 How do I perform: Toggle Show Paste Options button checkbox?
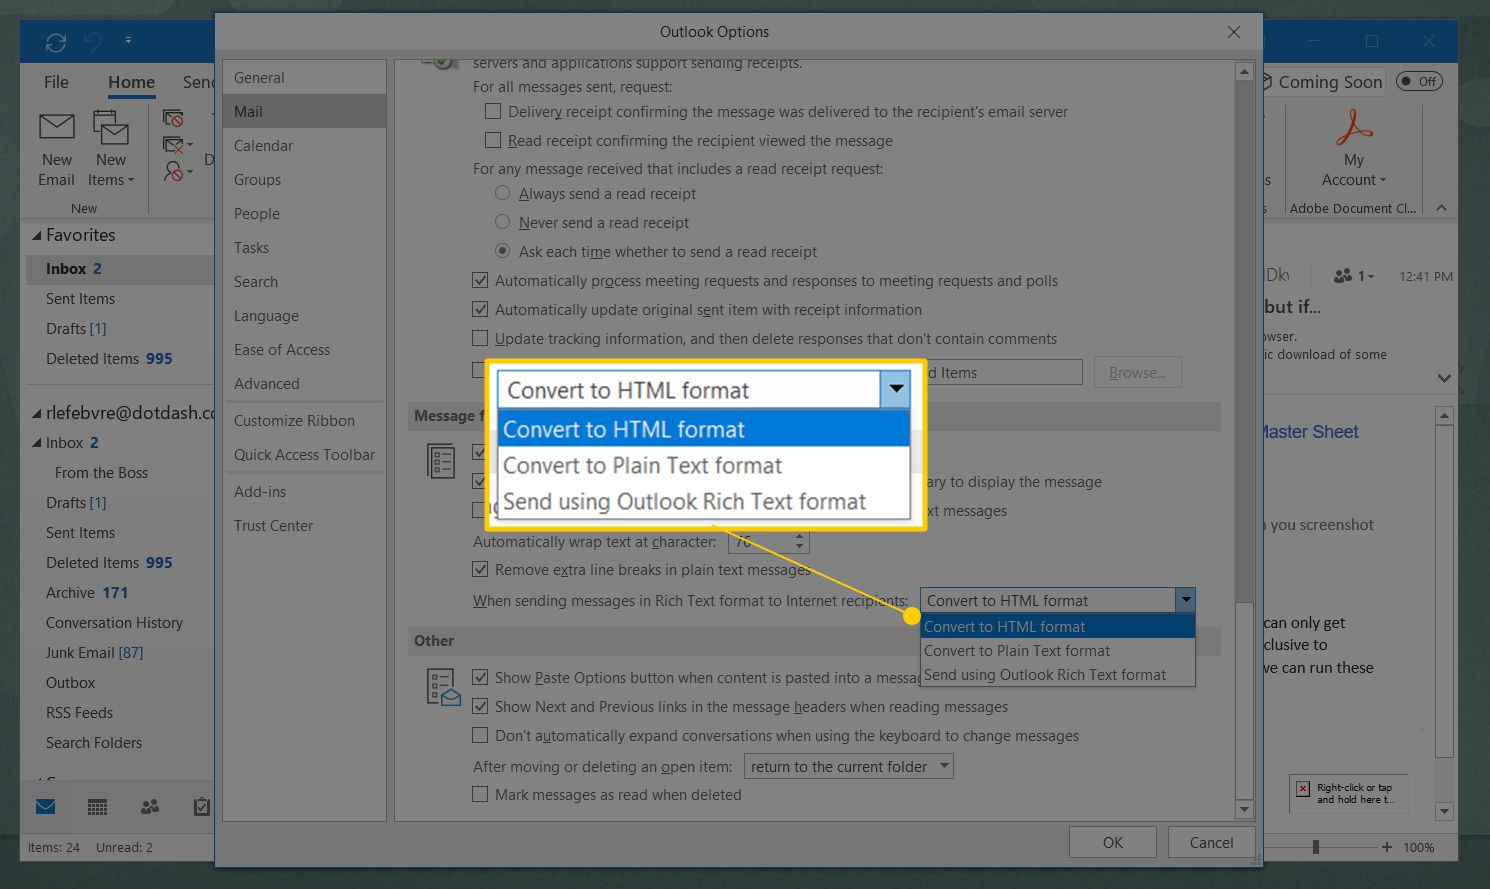pyautogui.click(x=480, y=677)
